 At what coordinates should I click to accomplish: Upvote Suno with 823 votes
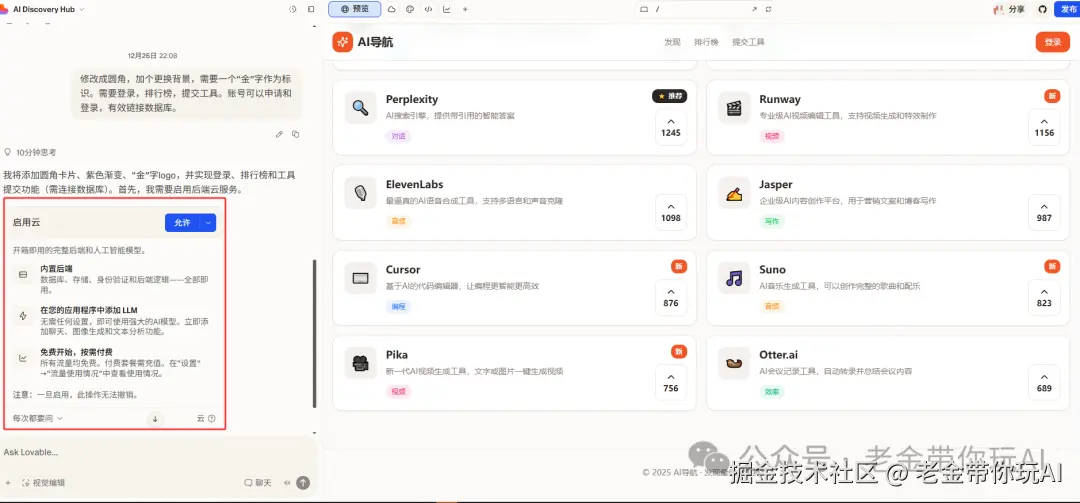coord(1044,297)
